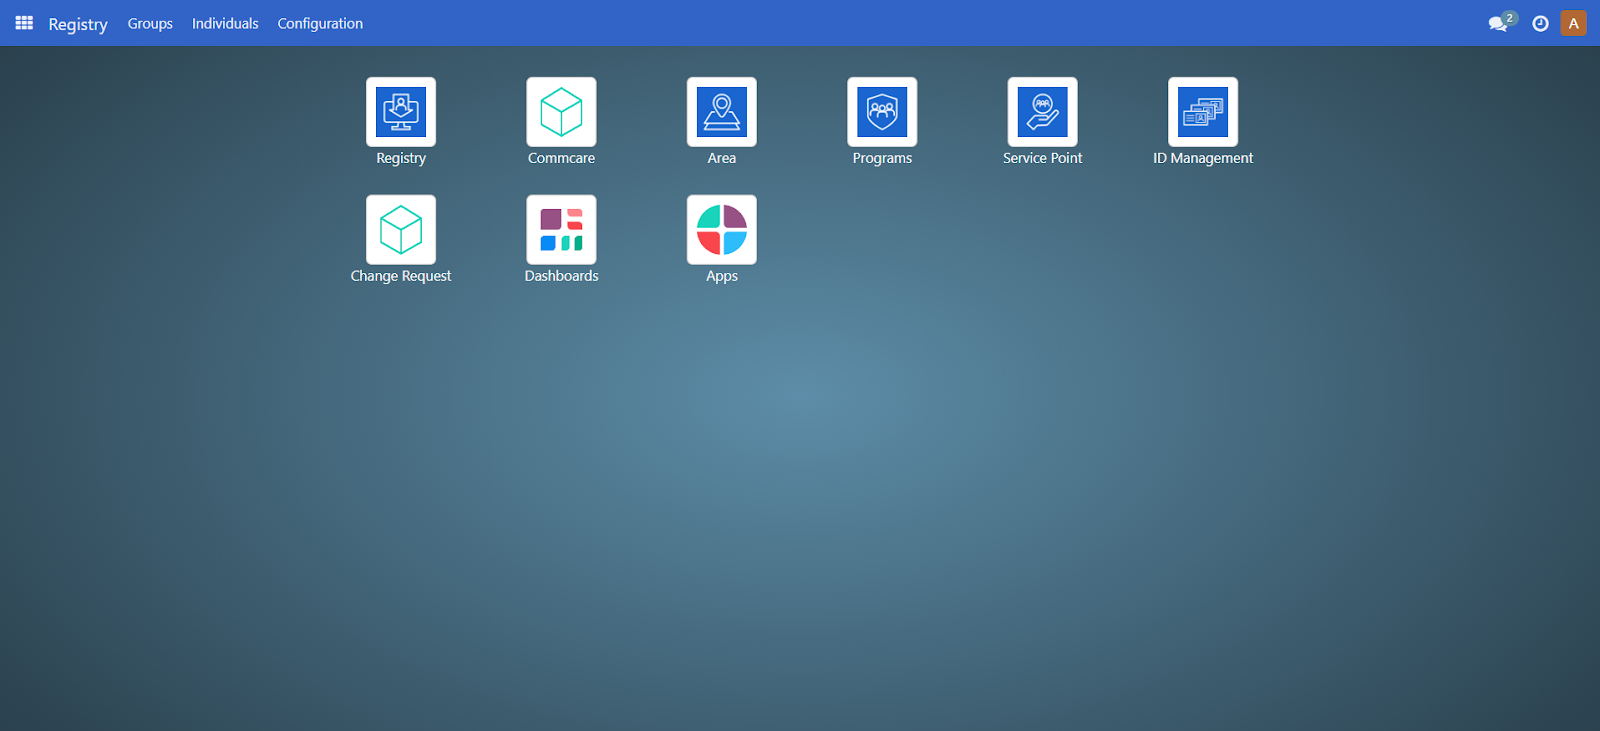Launch ID Management app

coord(1203,112)
